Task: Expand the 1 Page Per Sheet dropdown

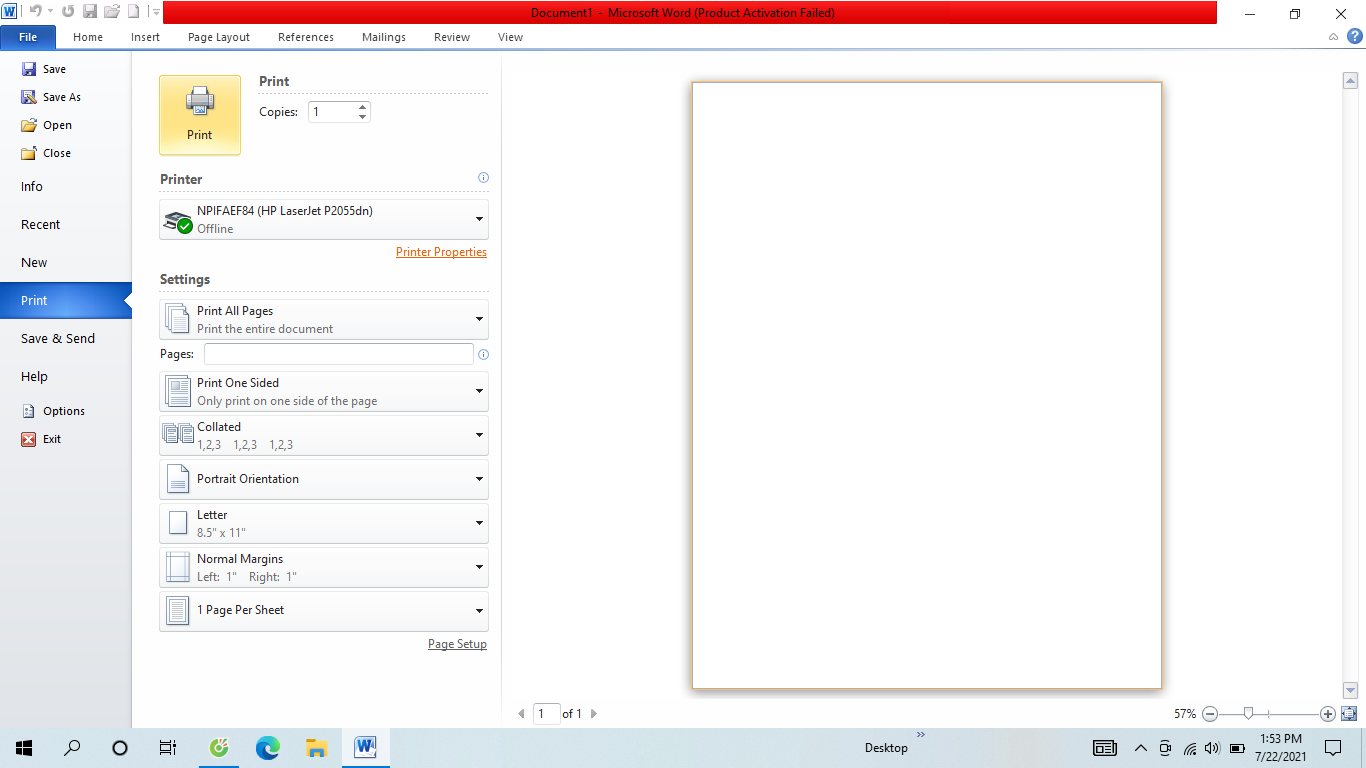Action: 324,611
